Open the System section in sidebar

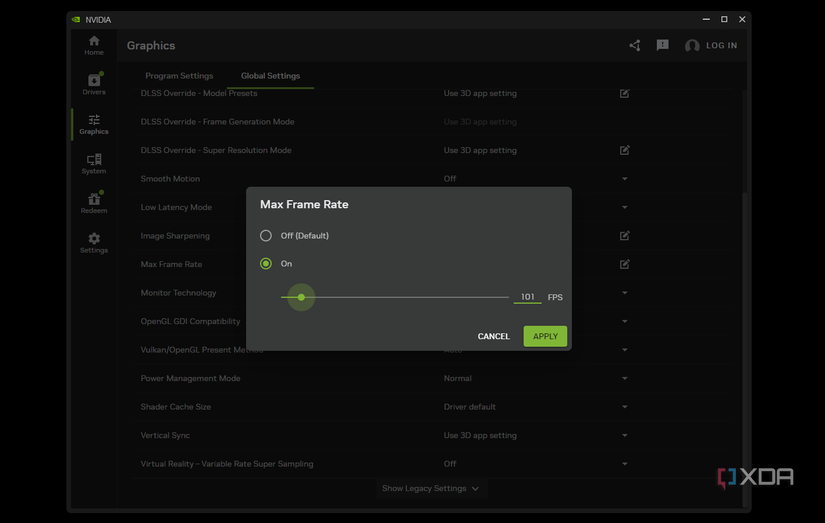click(94, 164)
